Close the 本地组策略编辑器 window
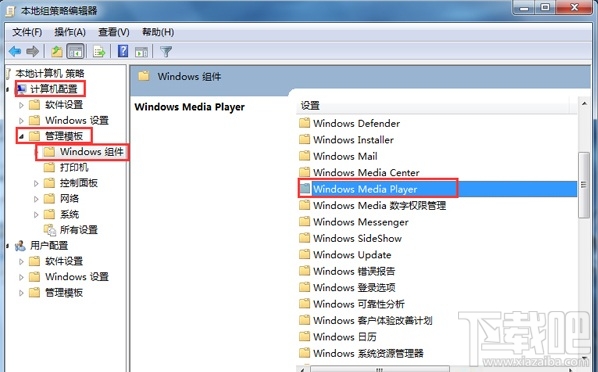This screenshot has height=372, width=598. coord(574,7)
